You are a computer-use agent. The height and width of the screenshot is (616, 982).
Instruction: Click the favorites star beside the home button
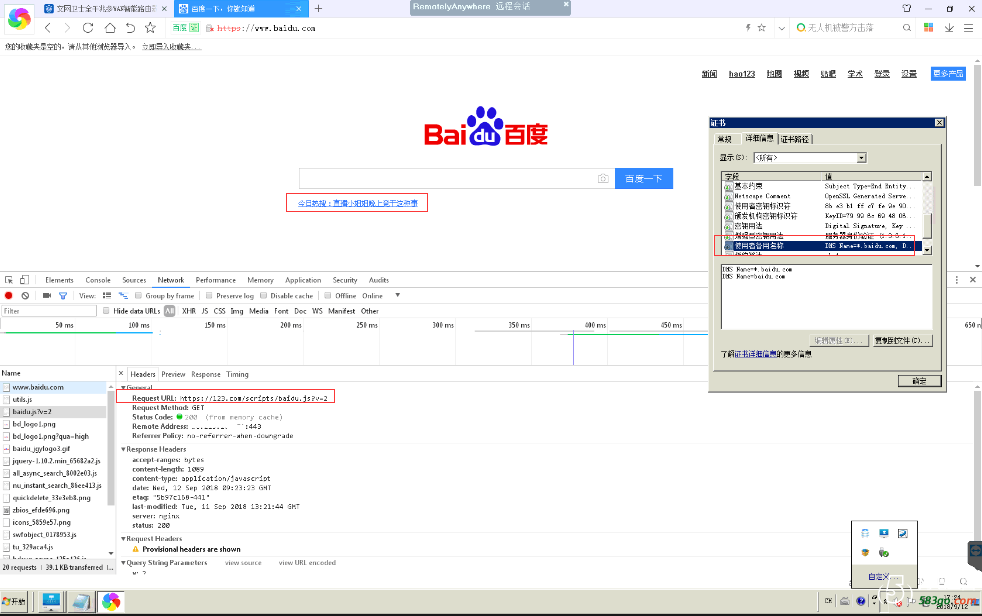coord(150,28)
